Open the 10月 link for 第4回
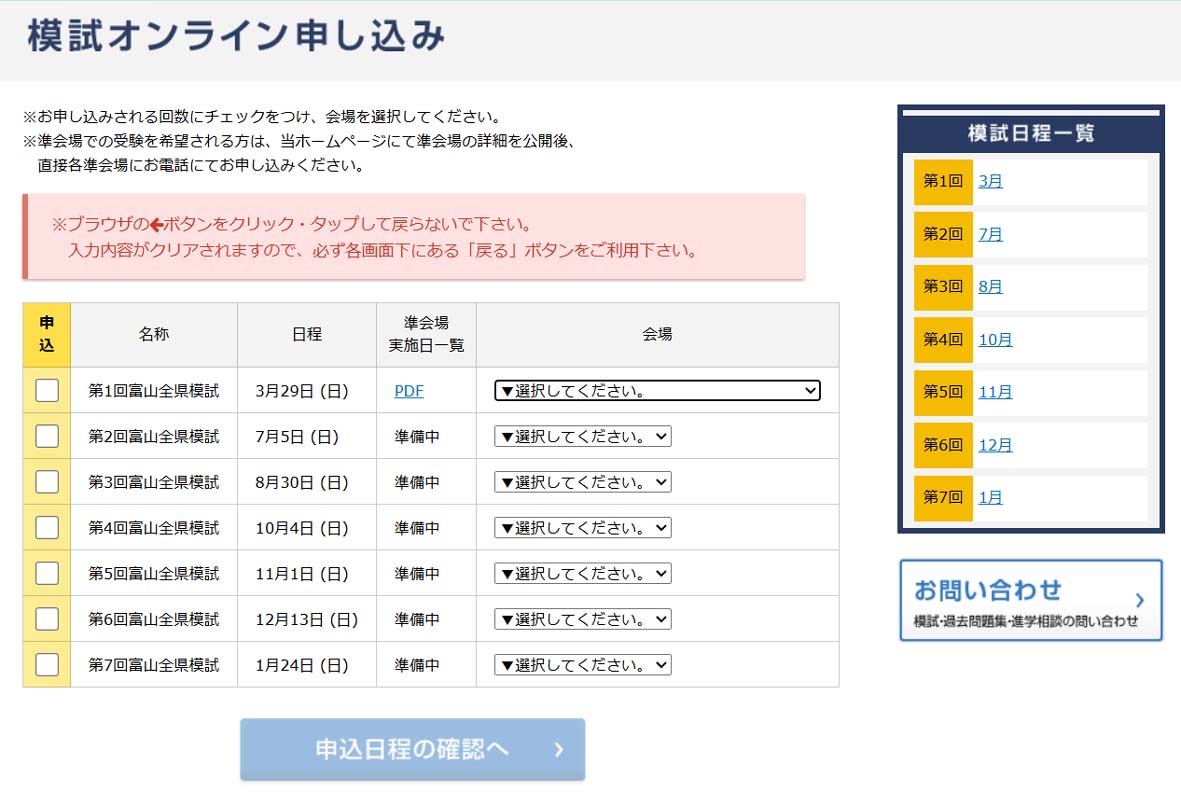The image size is (1181, 806). pyautogui.click(x=995, y=339)
